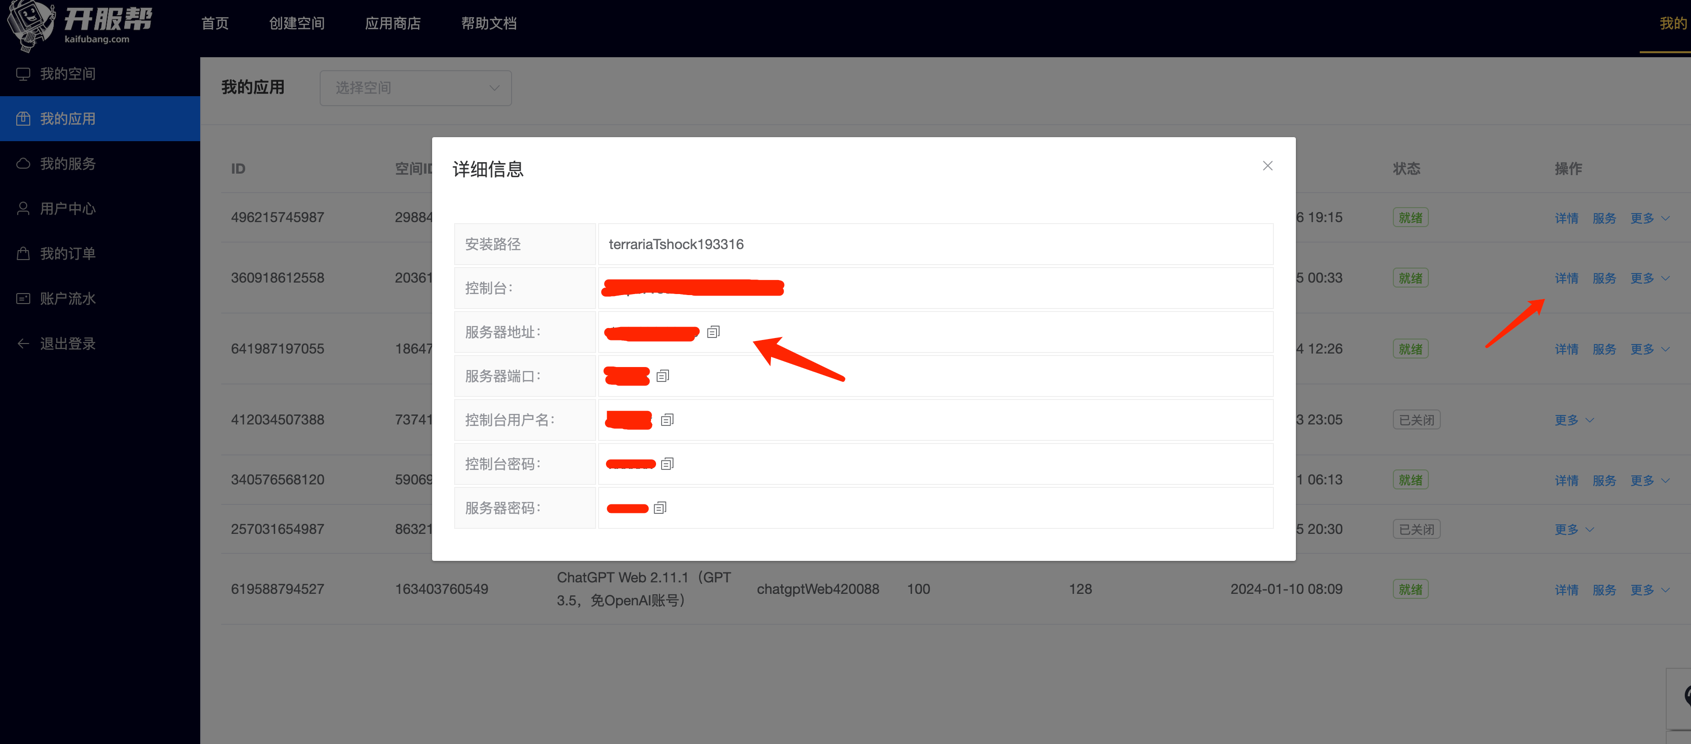
Task: Open 服务 for app 496215745987
Action: coord(1604,218)
